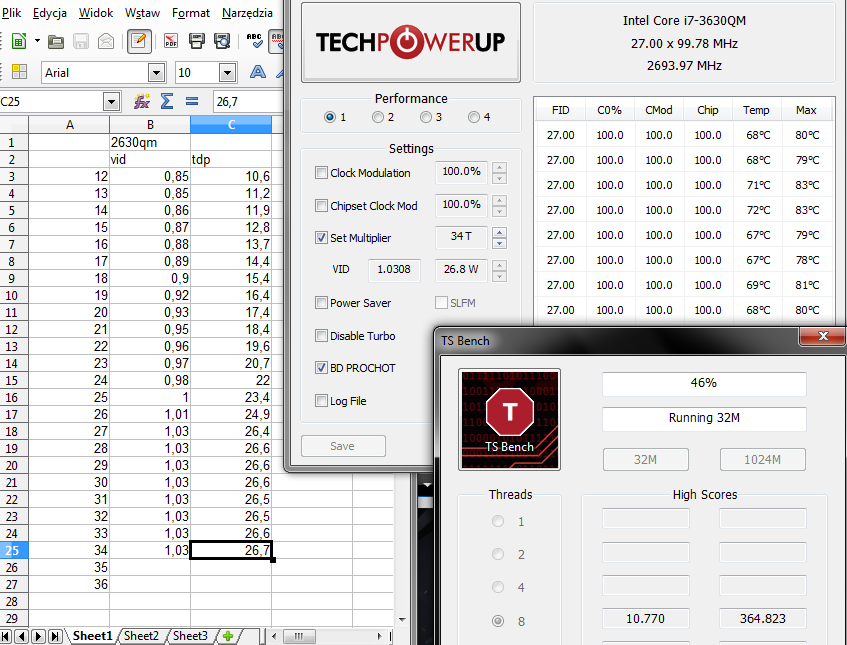Click the Print File Directly icon
847x645 pixels.
coord(197,41)
